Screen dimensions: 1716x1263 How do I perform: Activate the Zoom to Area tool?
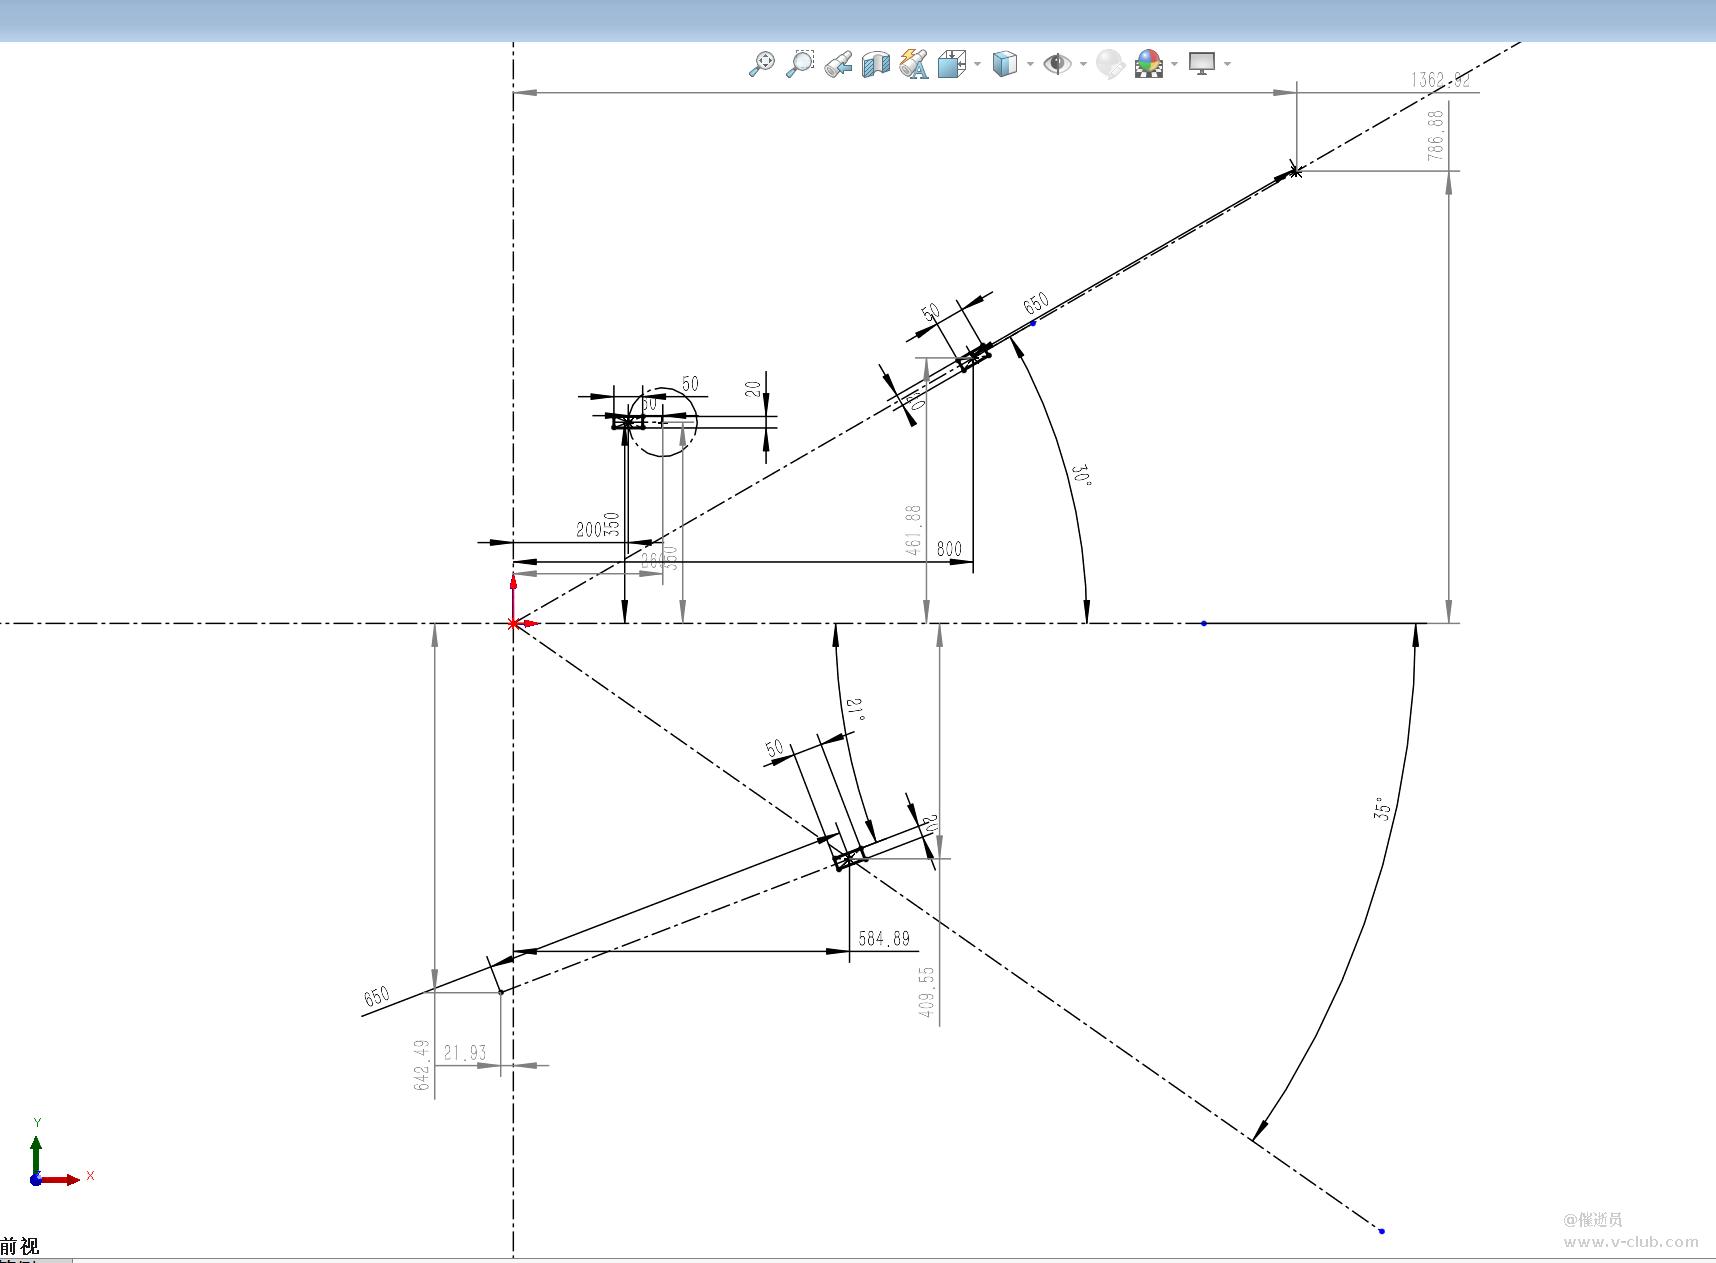[800, 64]
